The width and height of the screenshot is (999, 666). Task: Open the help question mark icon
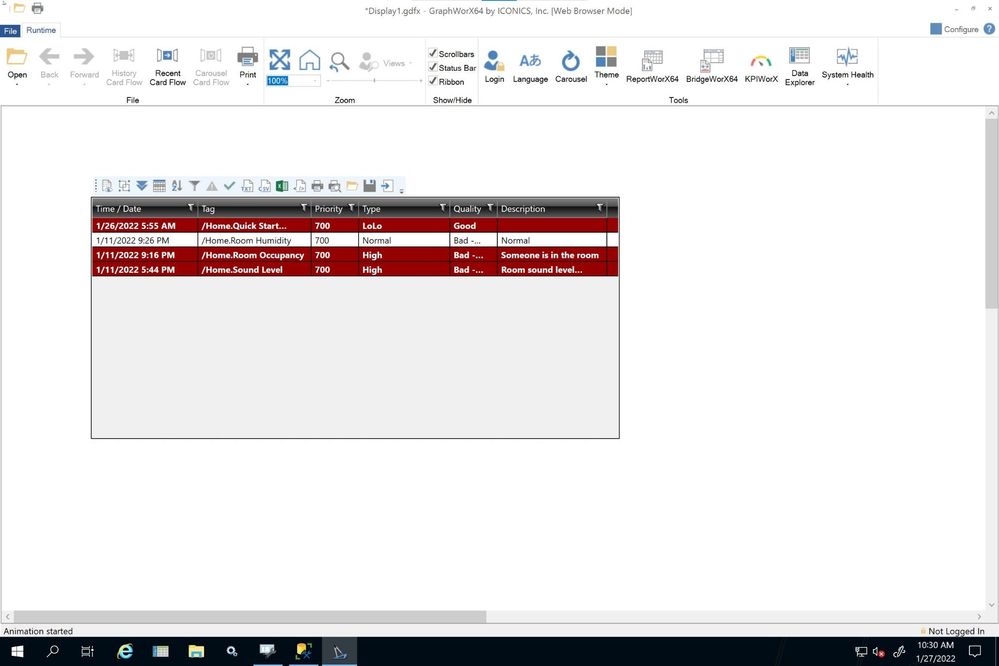(x=989, y=29)
